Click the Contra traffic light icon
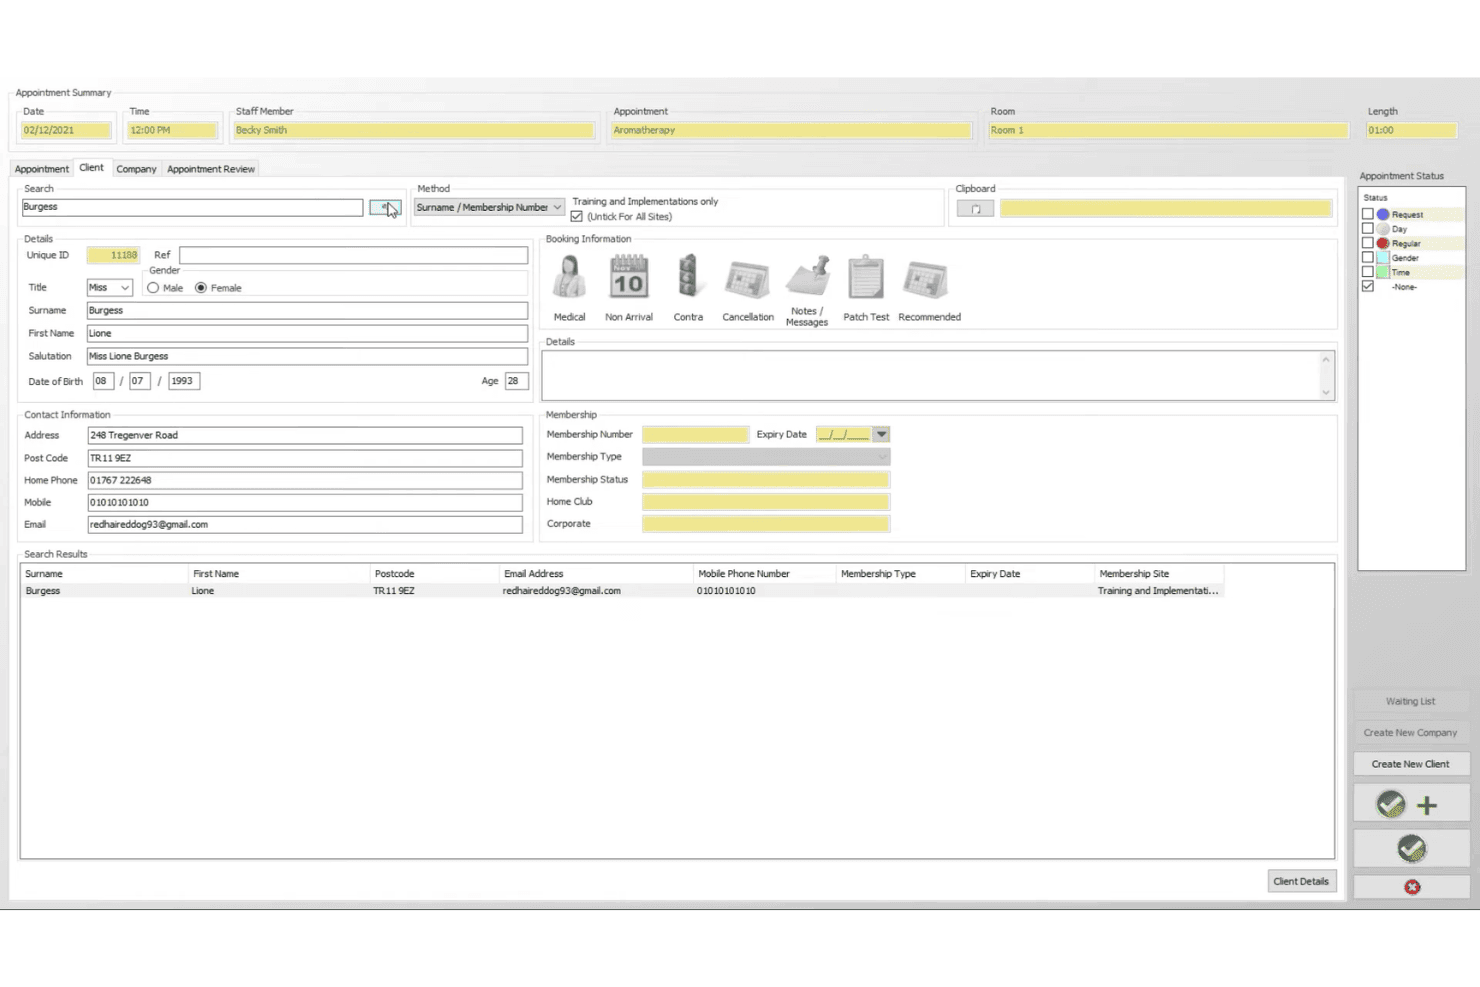The image size is (1480, 987). (688, 277)
